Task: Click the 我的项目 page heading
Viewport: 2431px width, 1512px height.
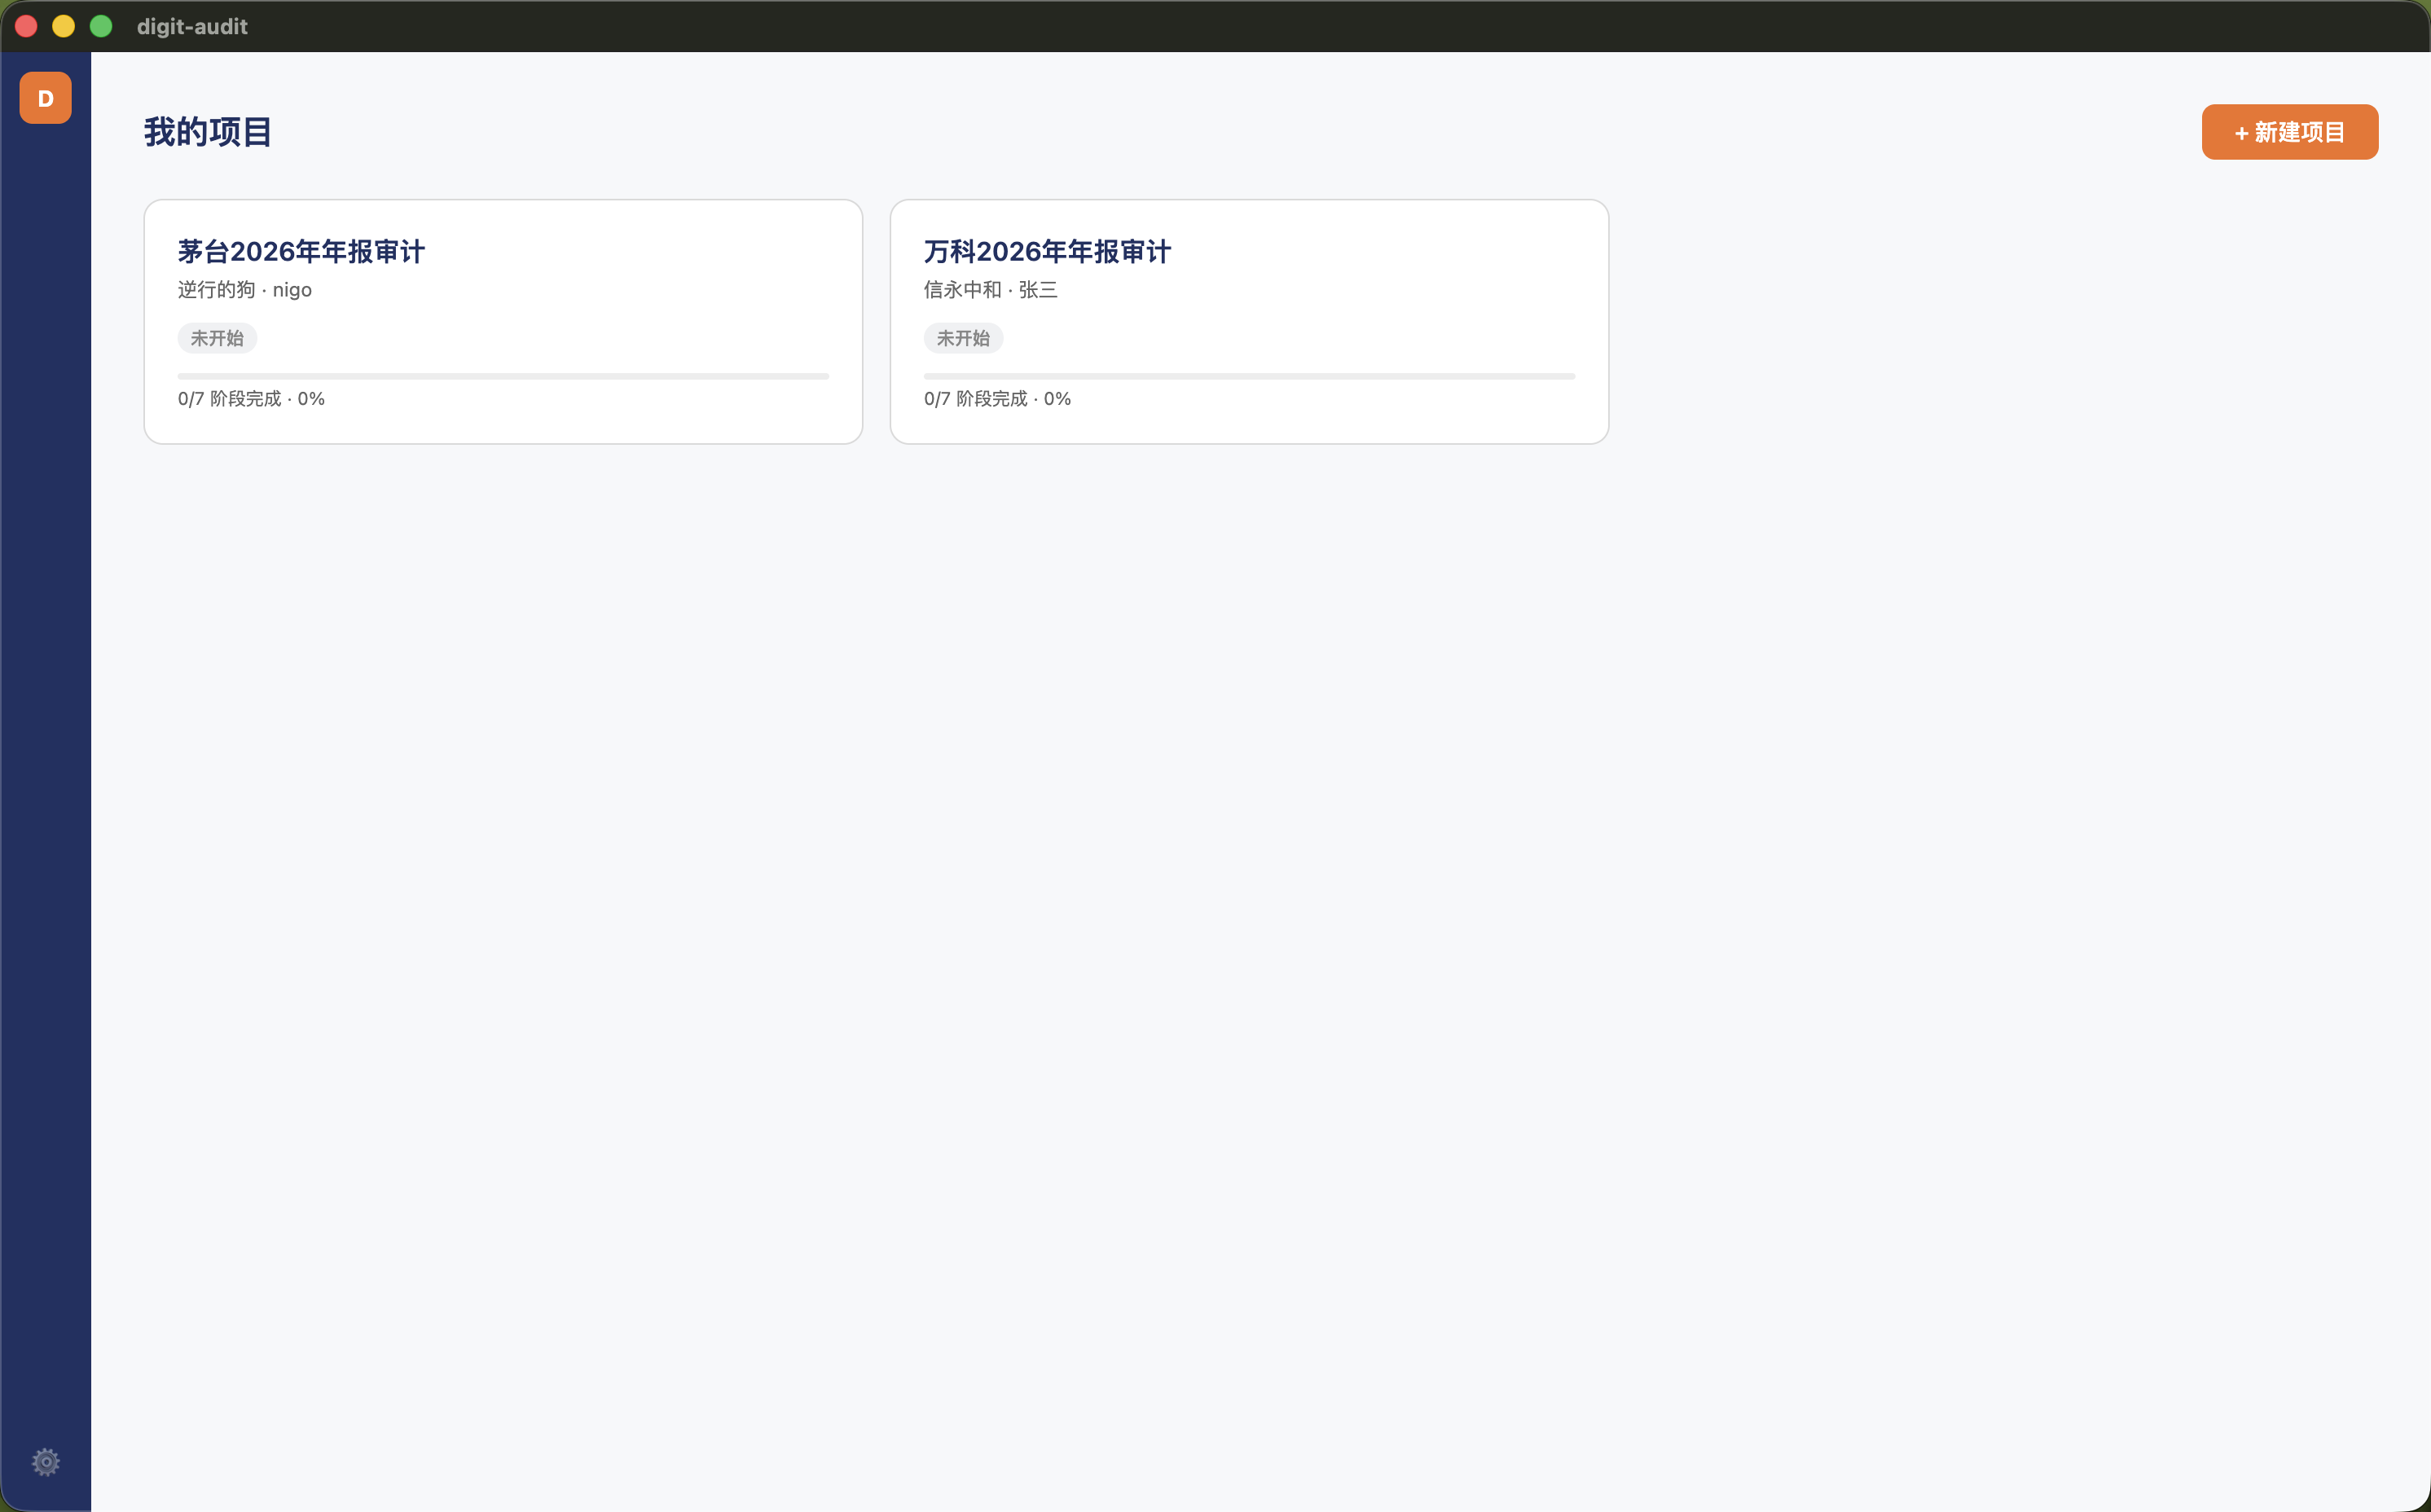Action: click(x=208, y=132)
